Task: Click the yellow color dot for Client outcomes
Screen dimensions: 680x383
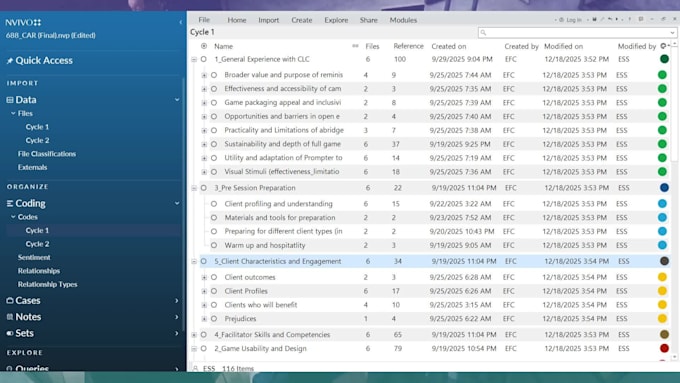Action: [x=662, y=277]
